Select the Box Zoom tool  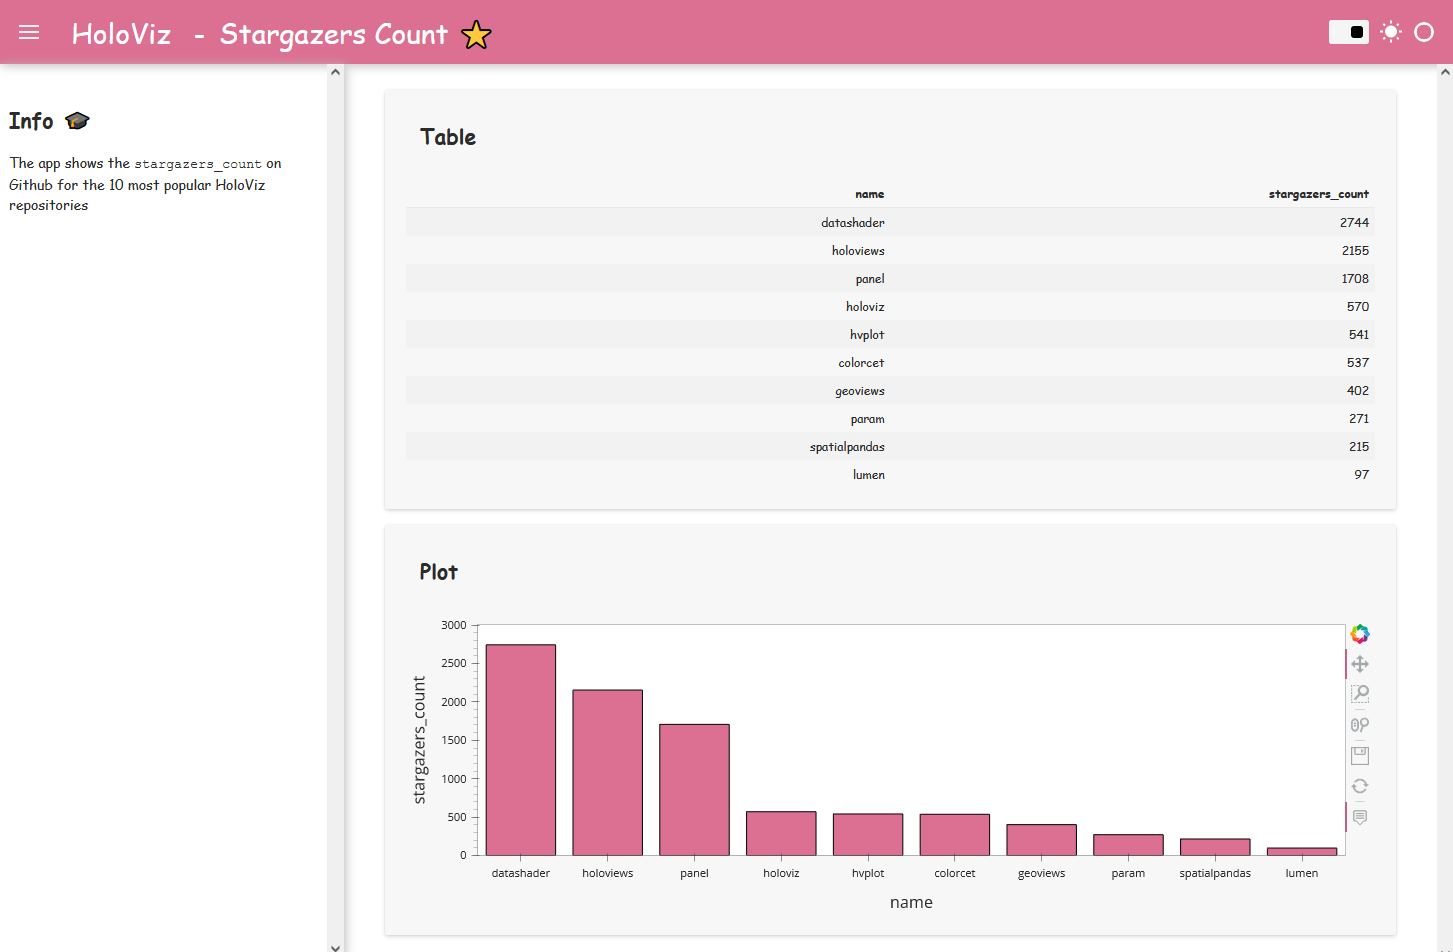tap(1360, 694)
